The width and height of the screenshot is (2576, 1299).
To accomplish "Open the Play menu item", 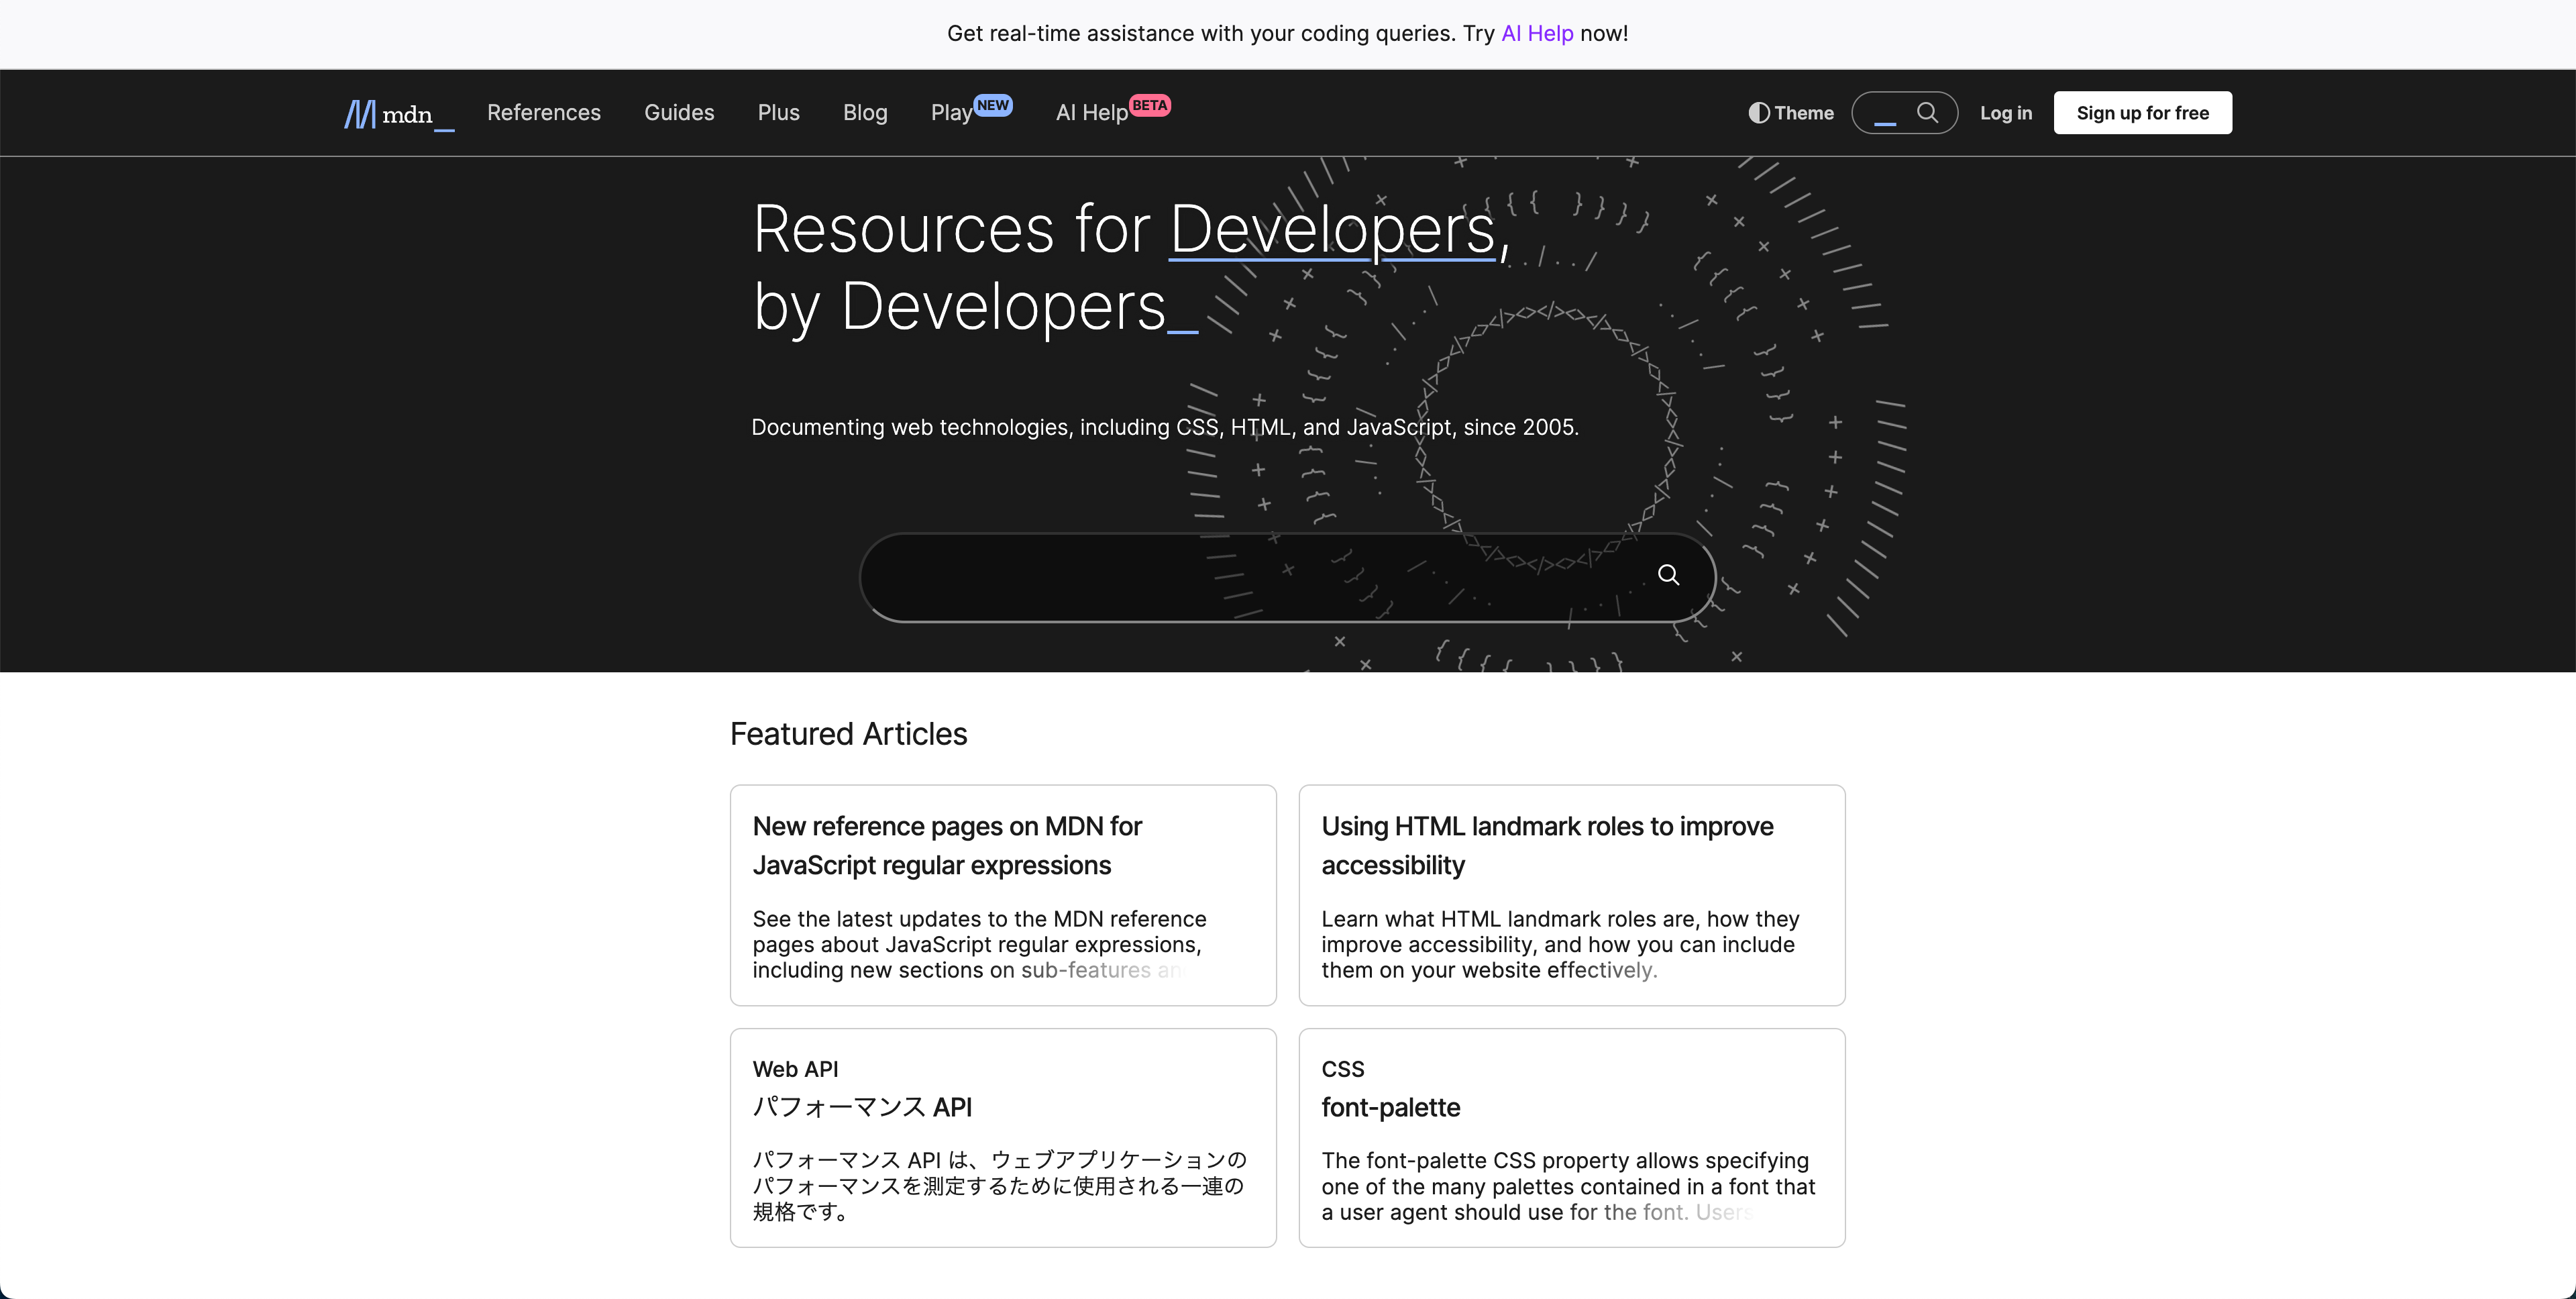I will (950, 113).
